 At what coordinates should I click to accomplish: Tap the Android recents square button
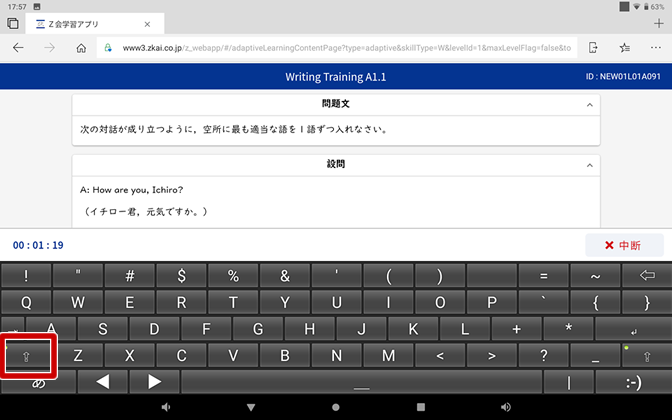[x=421, y=407]
